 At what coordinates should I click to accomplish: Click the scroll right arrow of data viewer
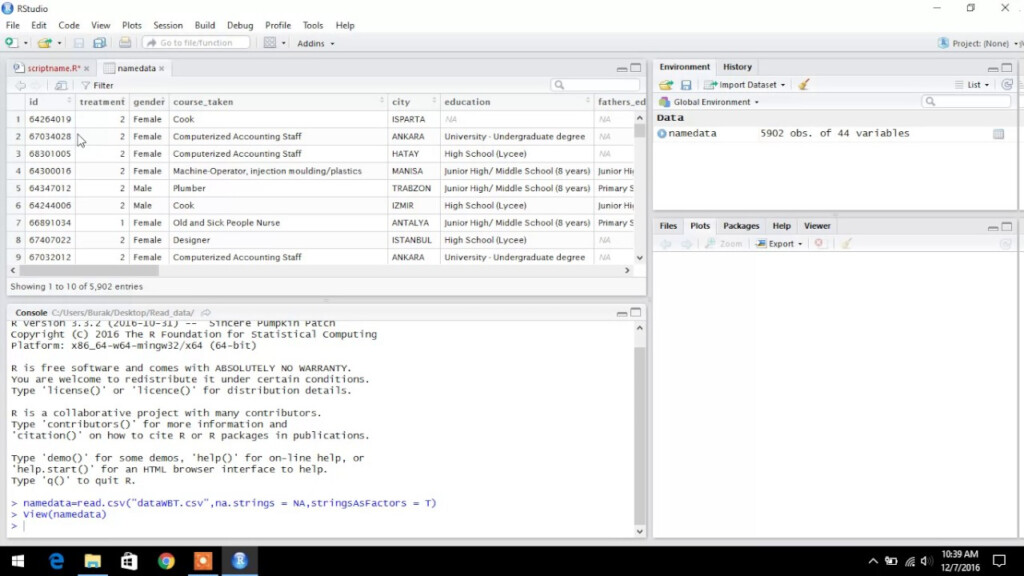[x=628, y=270]
